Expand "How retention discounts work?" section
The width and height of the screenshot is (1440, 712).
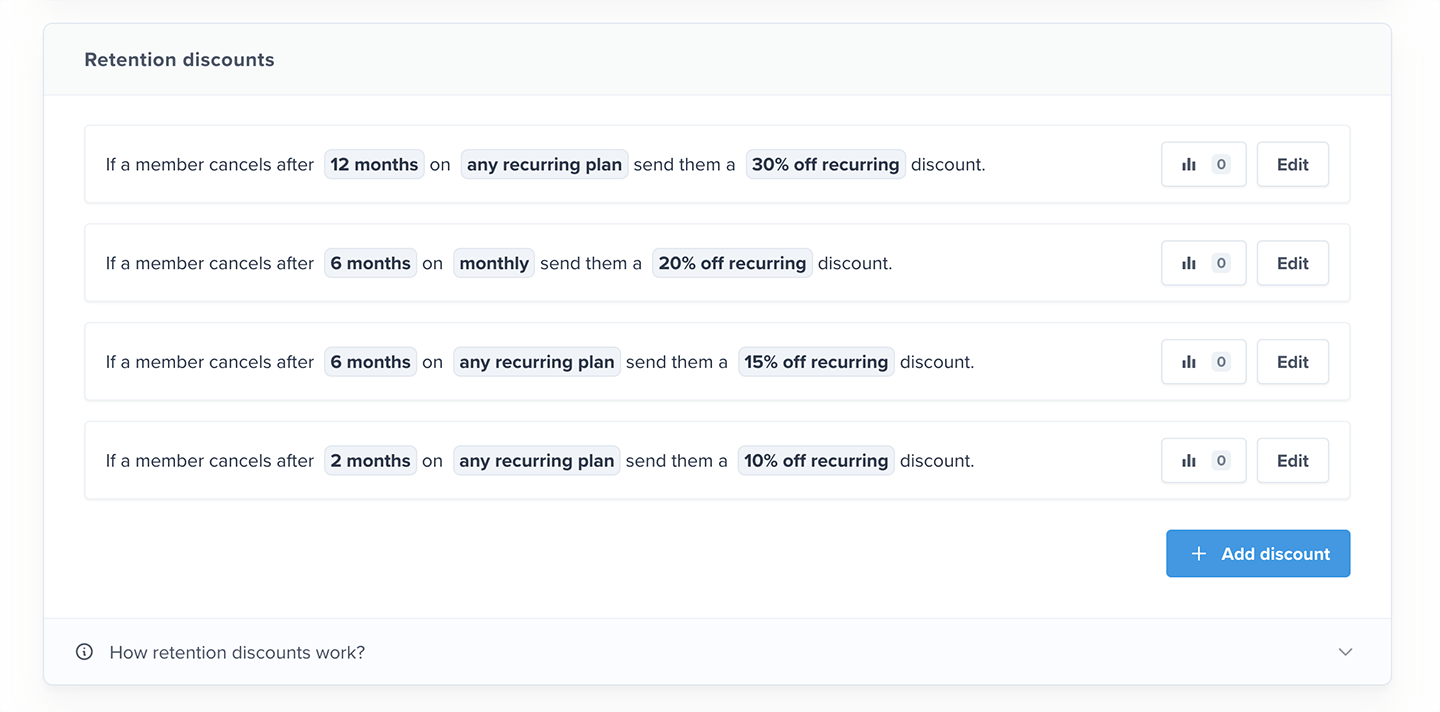(237, 652)
